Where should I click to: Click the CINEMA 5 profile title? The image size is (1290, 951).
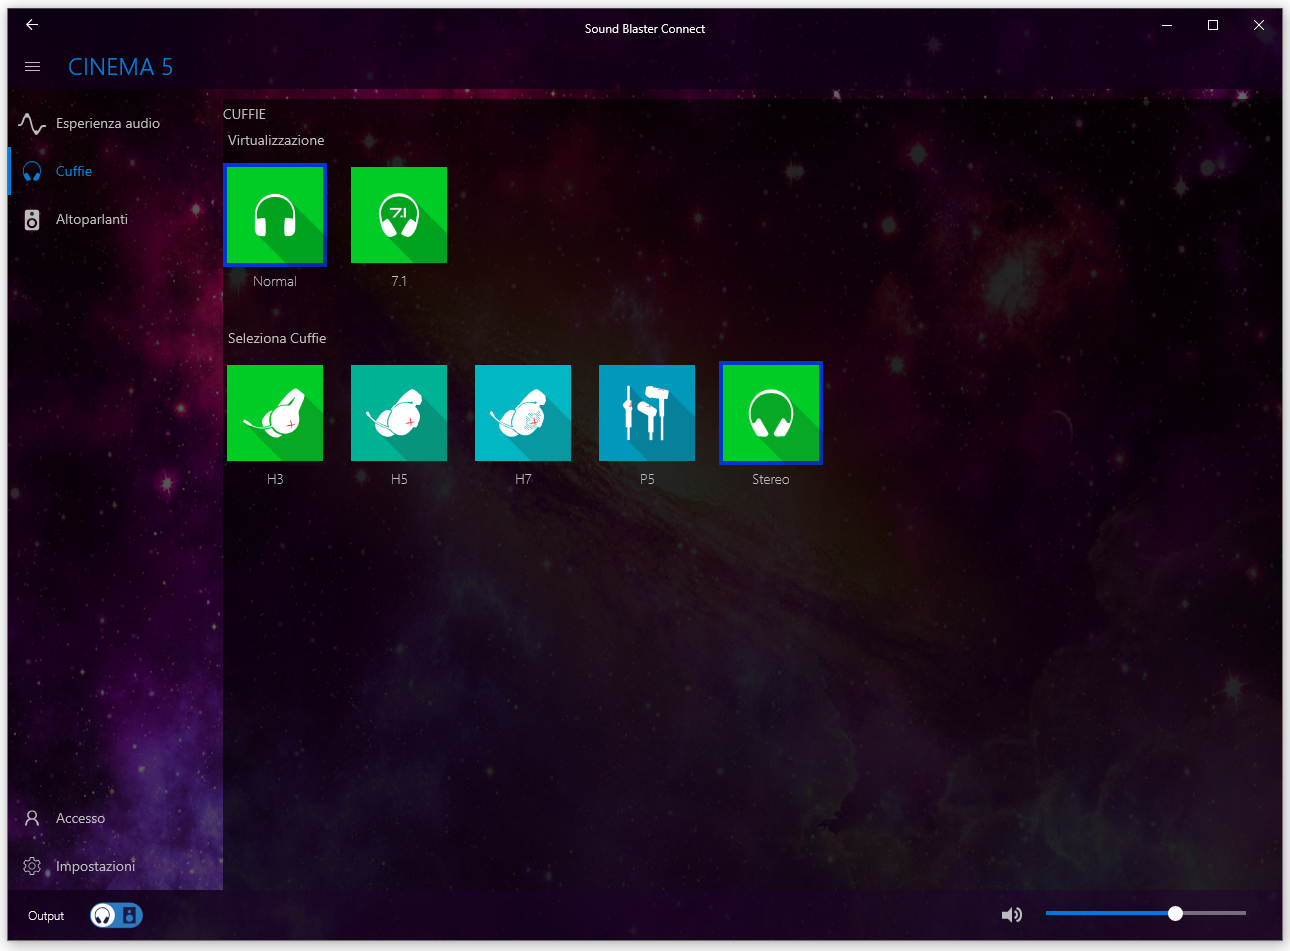(120, 67)
